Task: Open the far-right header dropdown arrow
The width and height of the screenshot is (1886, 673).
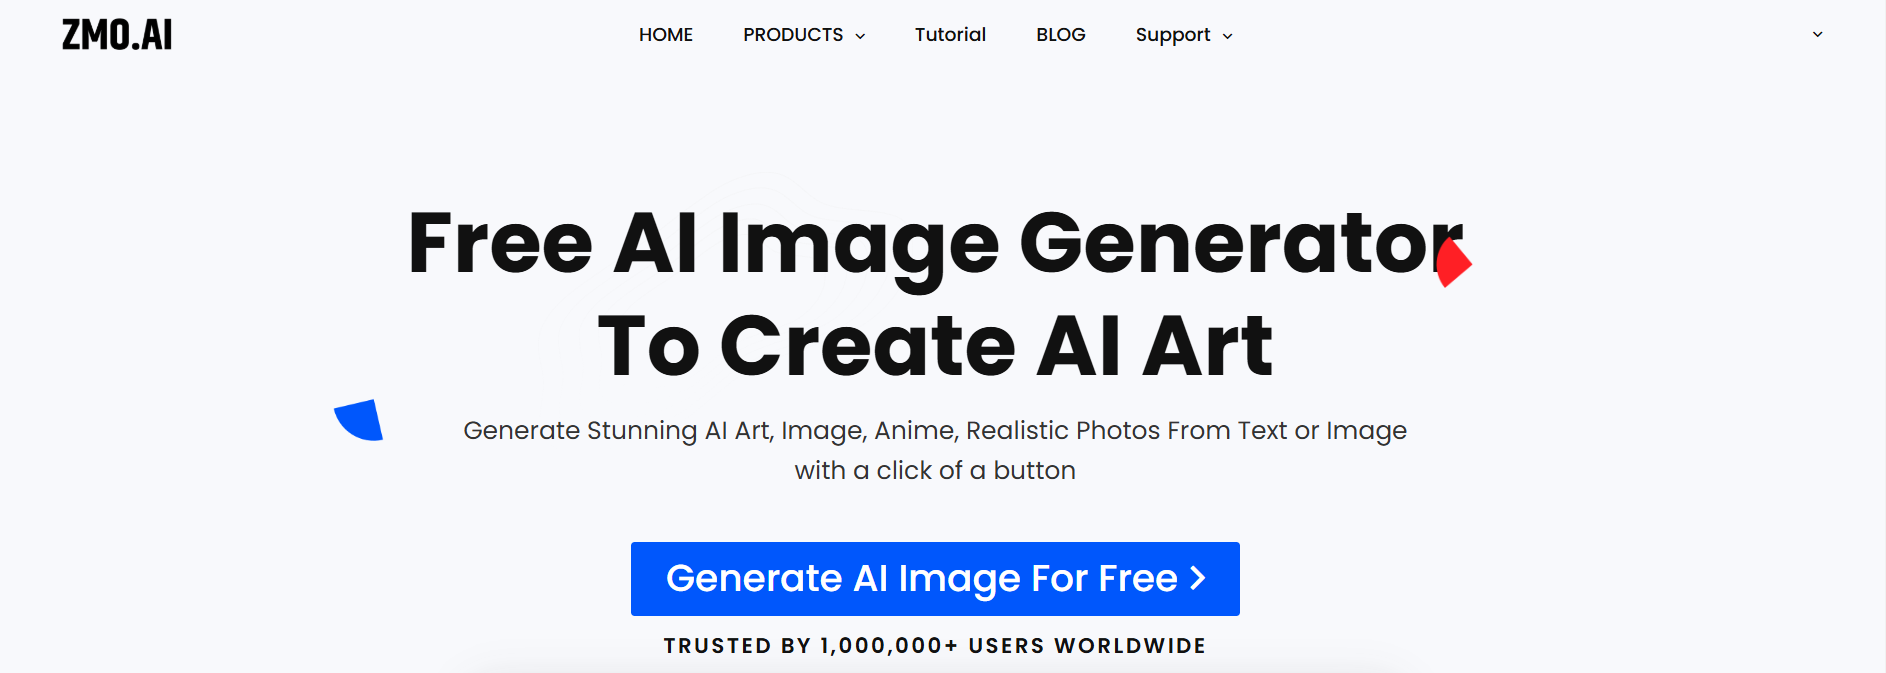Action: tap(1817, 34)
